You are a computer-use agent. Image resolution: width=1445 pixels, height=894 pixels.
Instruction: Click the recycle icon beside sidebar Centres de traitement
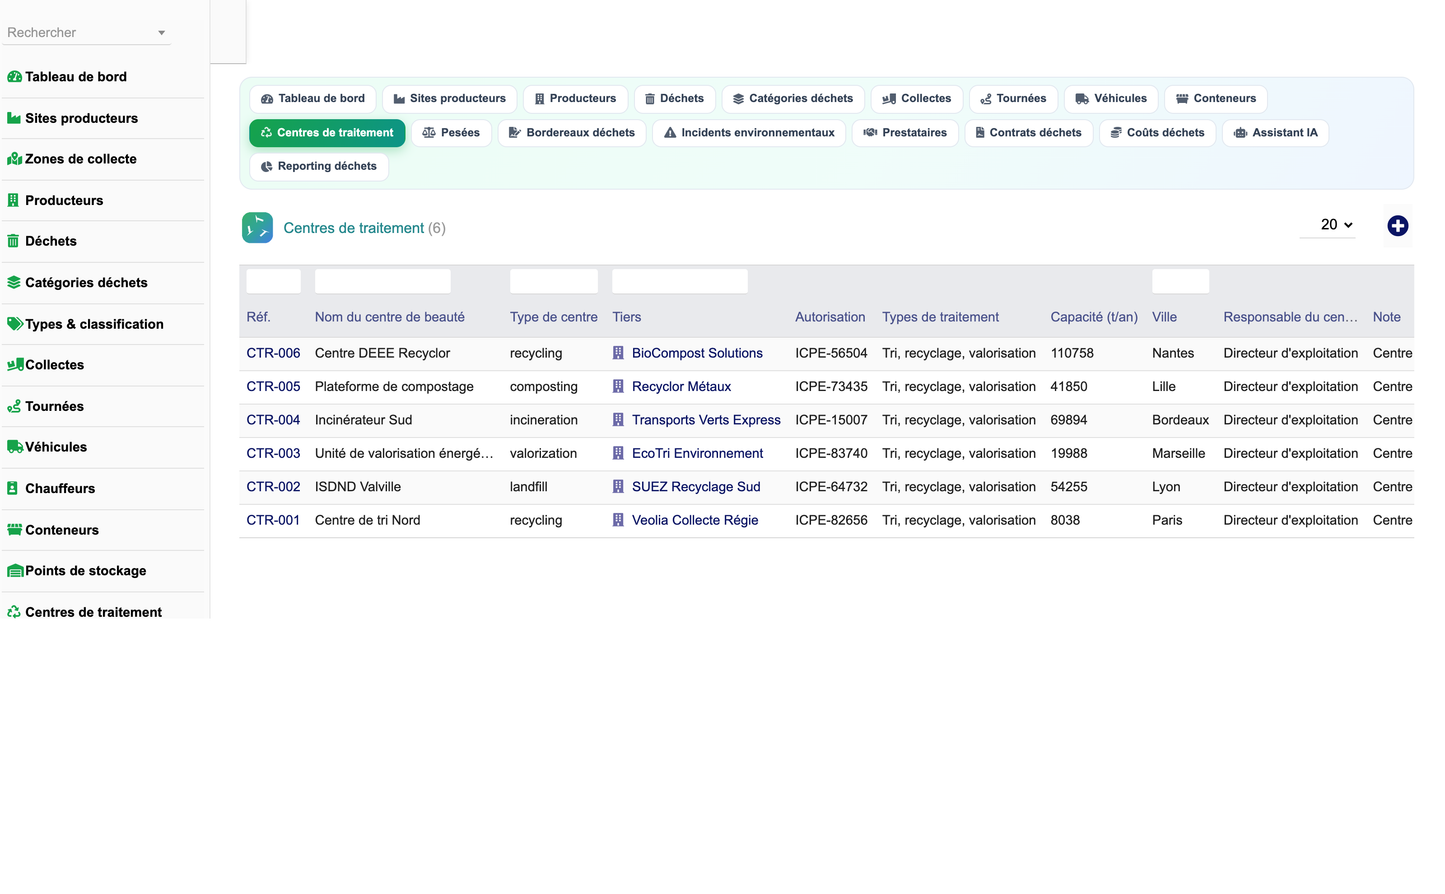pyautogui.click(x=14, y=612)
